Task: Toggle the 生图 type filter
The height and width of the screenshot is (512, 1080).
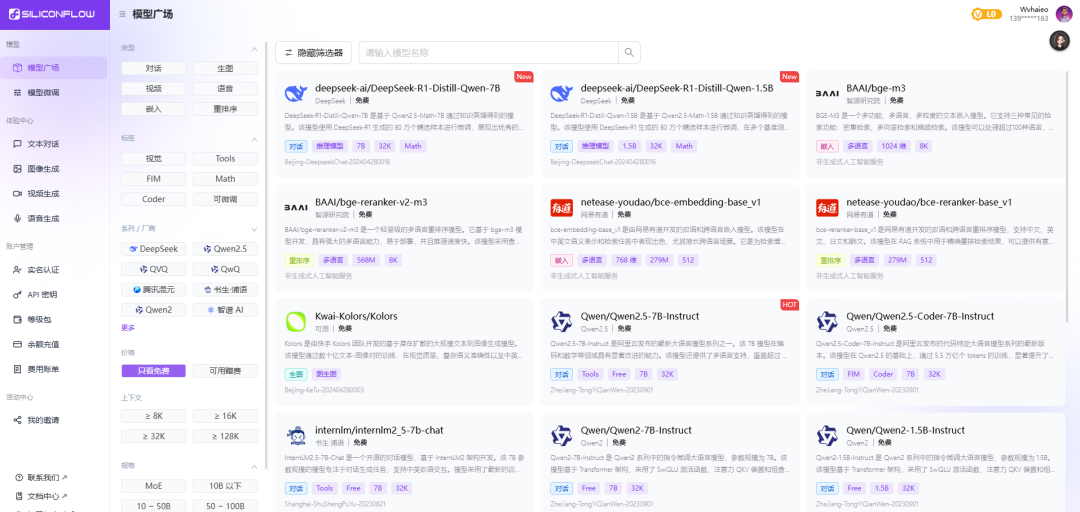Action: point(225,68)
